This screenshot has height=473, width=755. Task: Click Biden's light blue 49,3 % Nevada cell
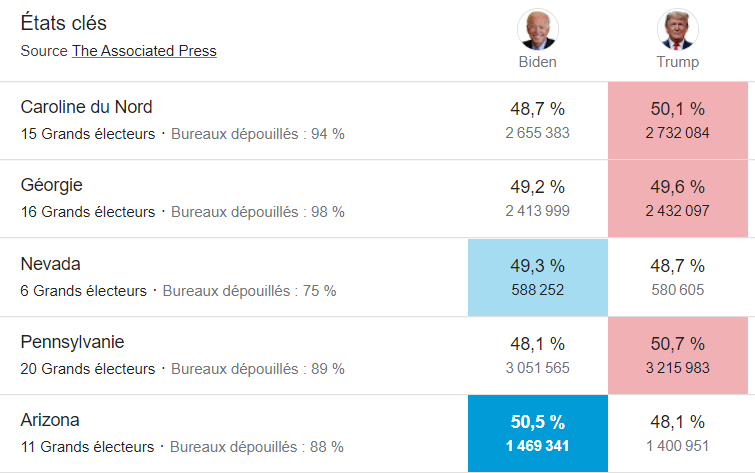537,277
